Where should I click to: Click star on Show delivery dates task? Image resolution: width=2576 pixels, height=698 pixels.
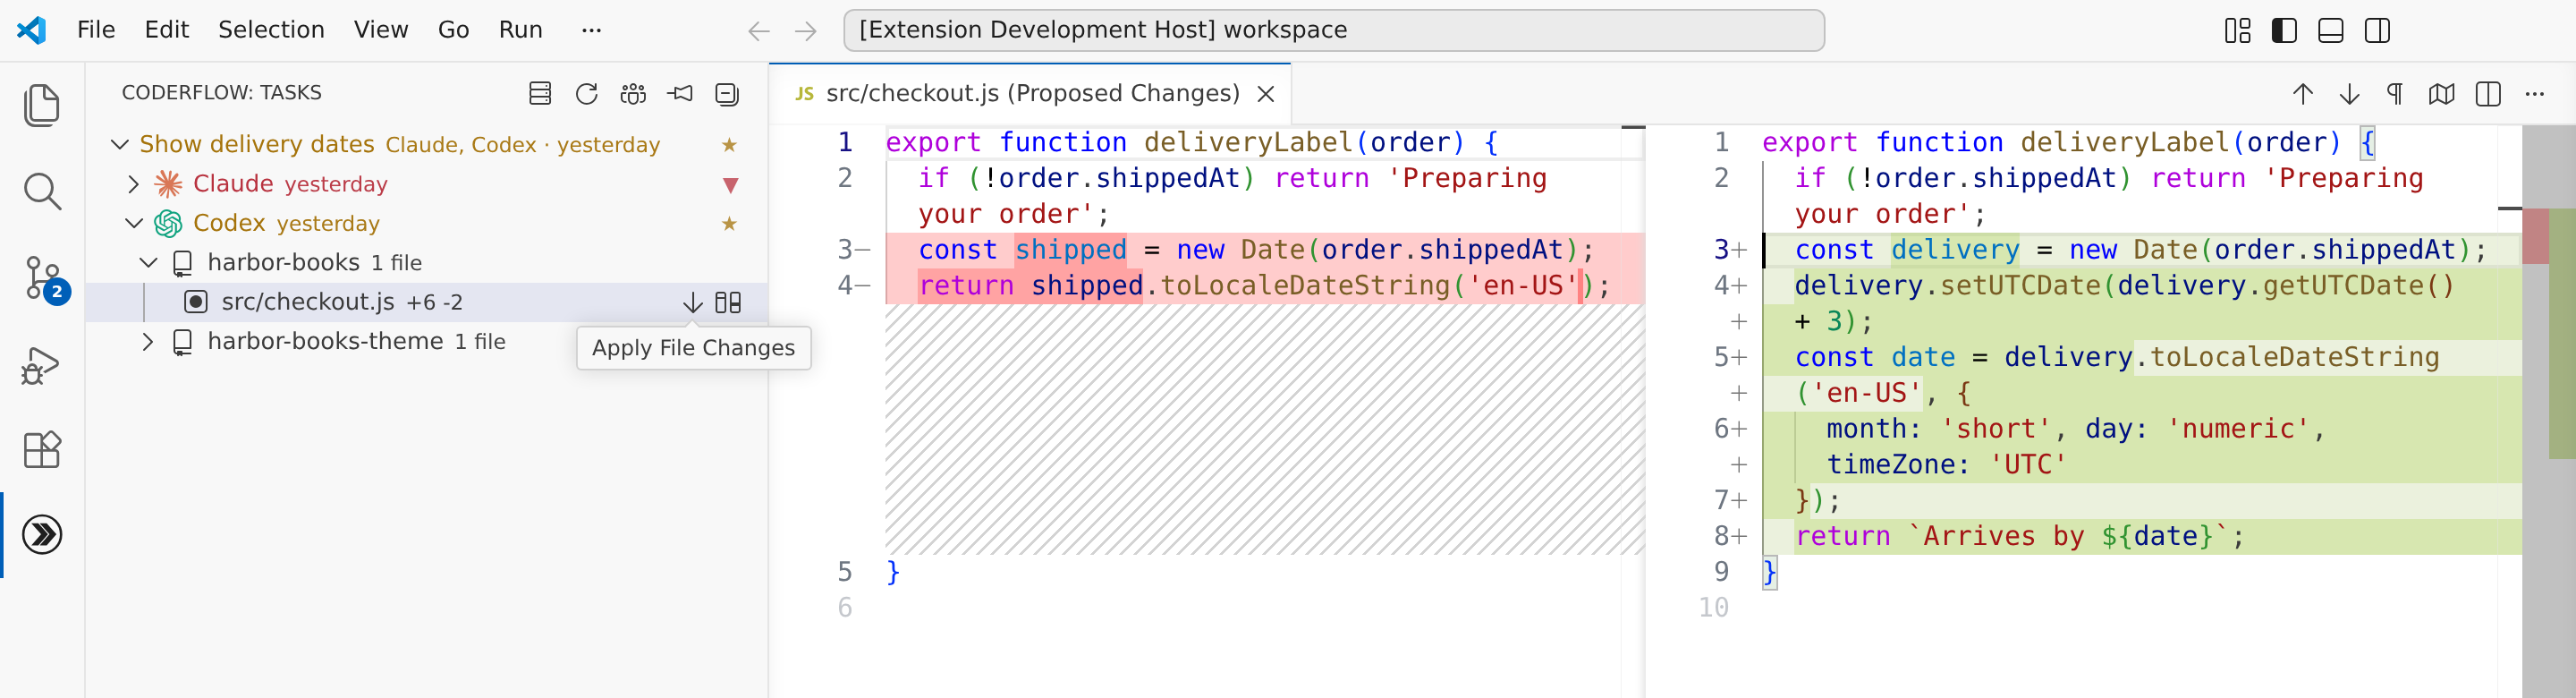[x=729, y=145]
